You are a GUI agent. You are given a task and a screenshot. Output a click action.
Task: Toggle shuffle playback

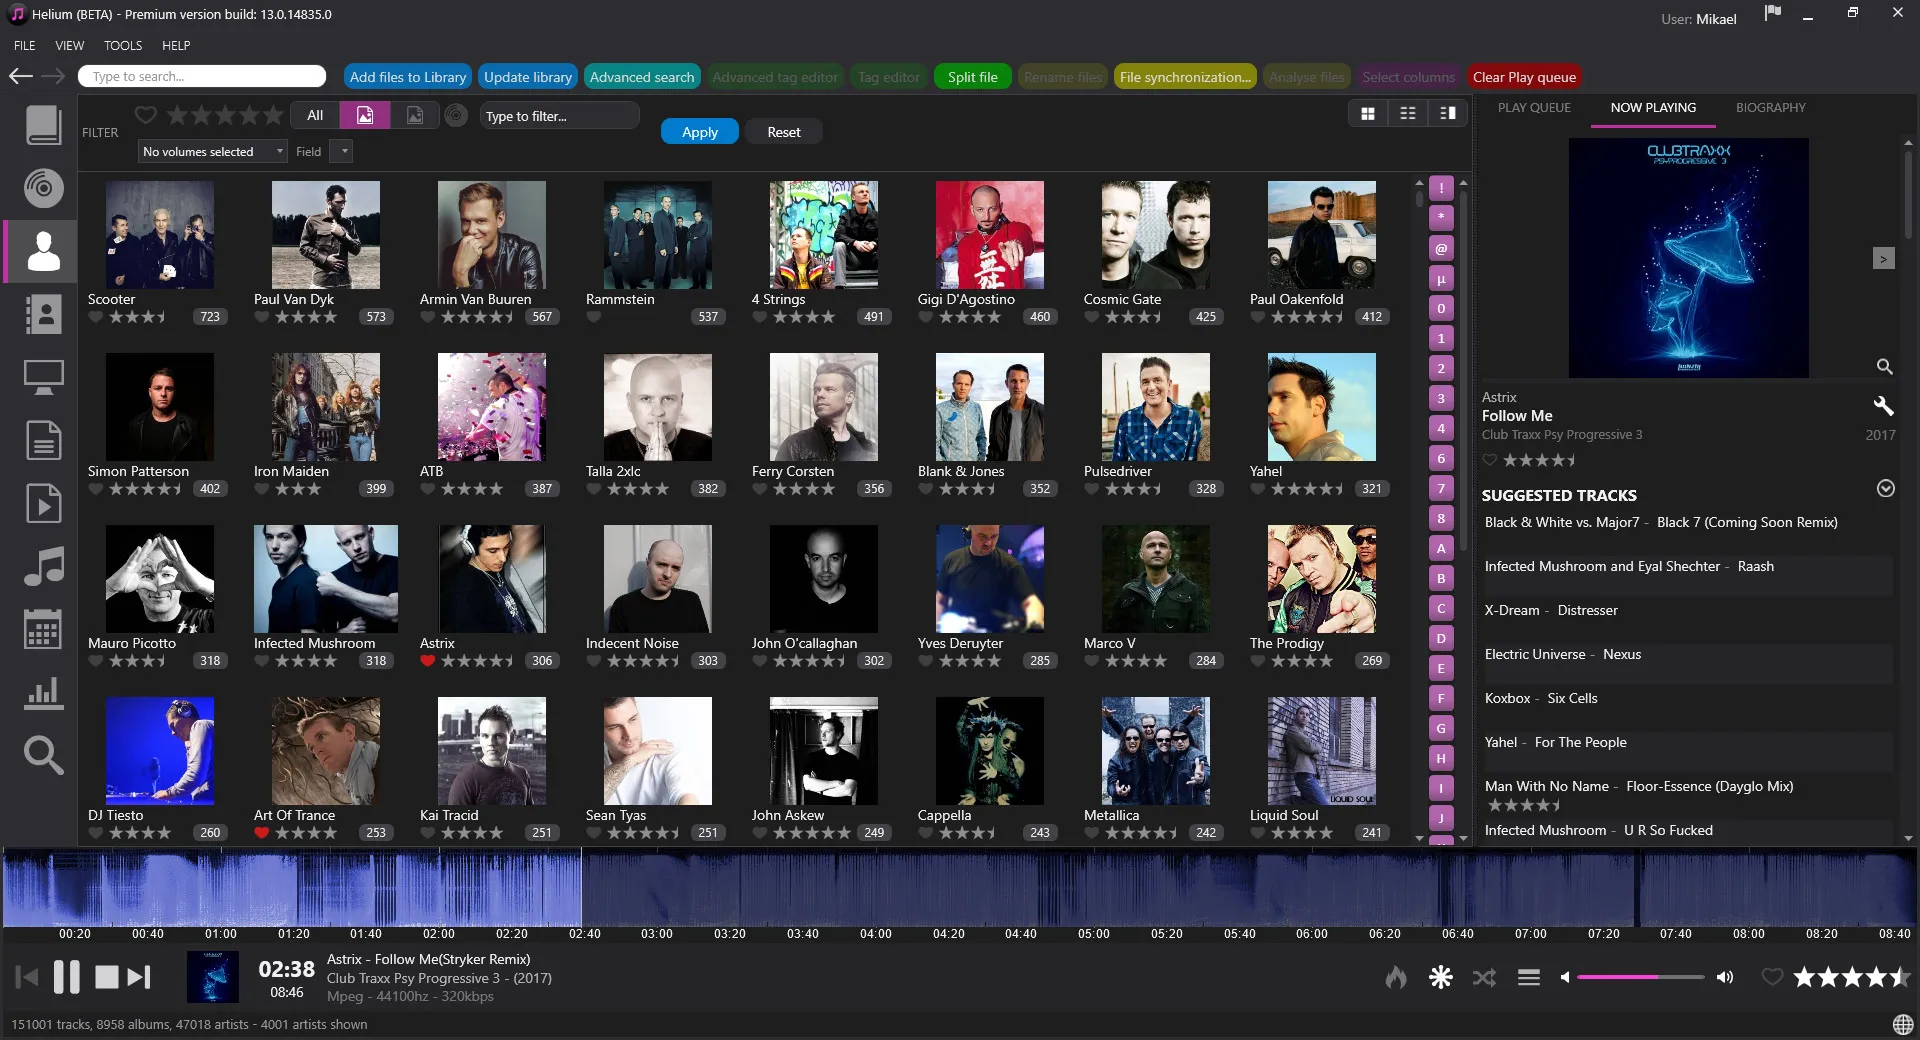1484,977
